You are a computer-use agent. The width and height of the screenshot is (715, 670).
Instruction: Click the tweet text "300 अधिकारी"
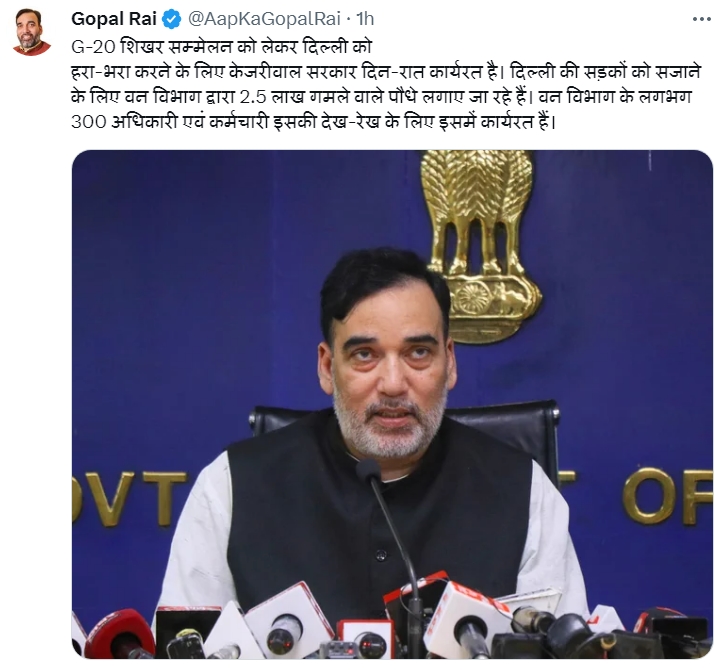pos(124,122)
